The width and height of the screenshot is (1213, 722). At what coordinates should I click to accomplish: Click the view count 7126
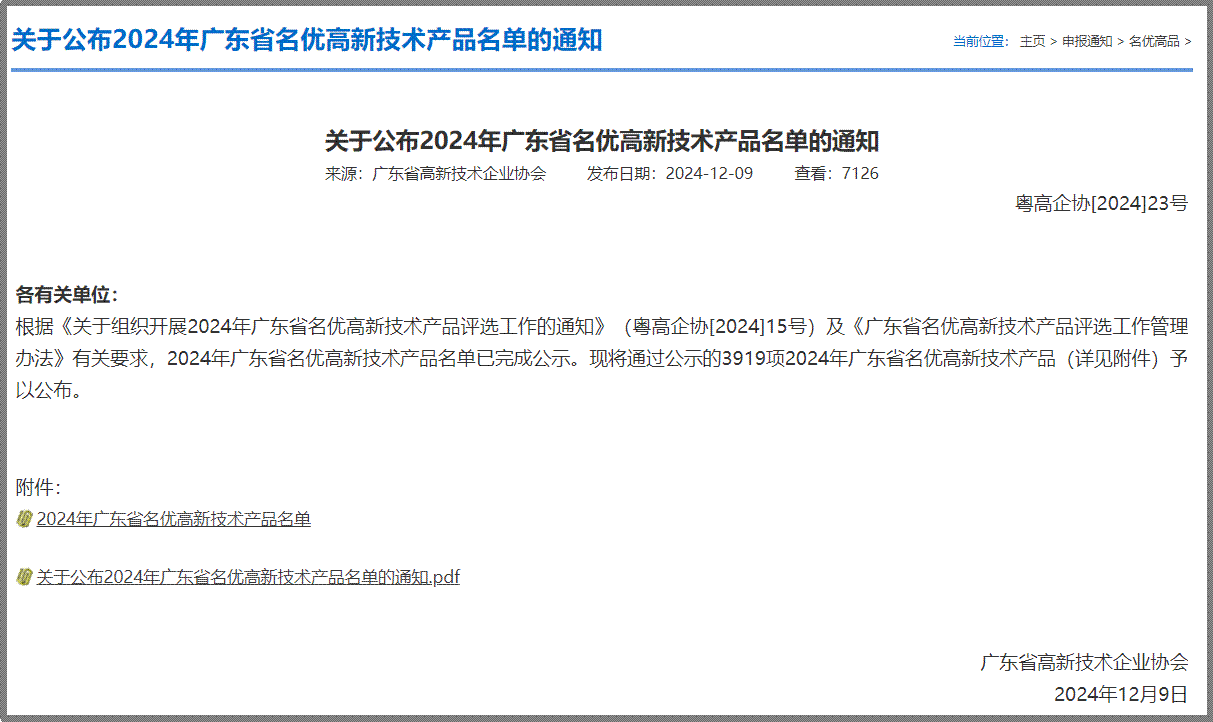pos(860,173)
